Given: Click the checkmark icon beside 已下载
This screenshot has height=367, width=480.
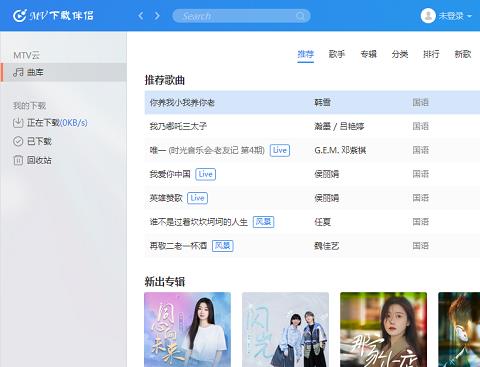Looking at the screenshot, I should [18, 141].
